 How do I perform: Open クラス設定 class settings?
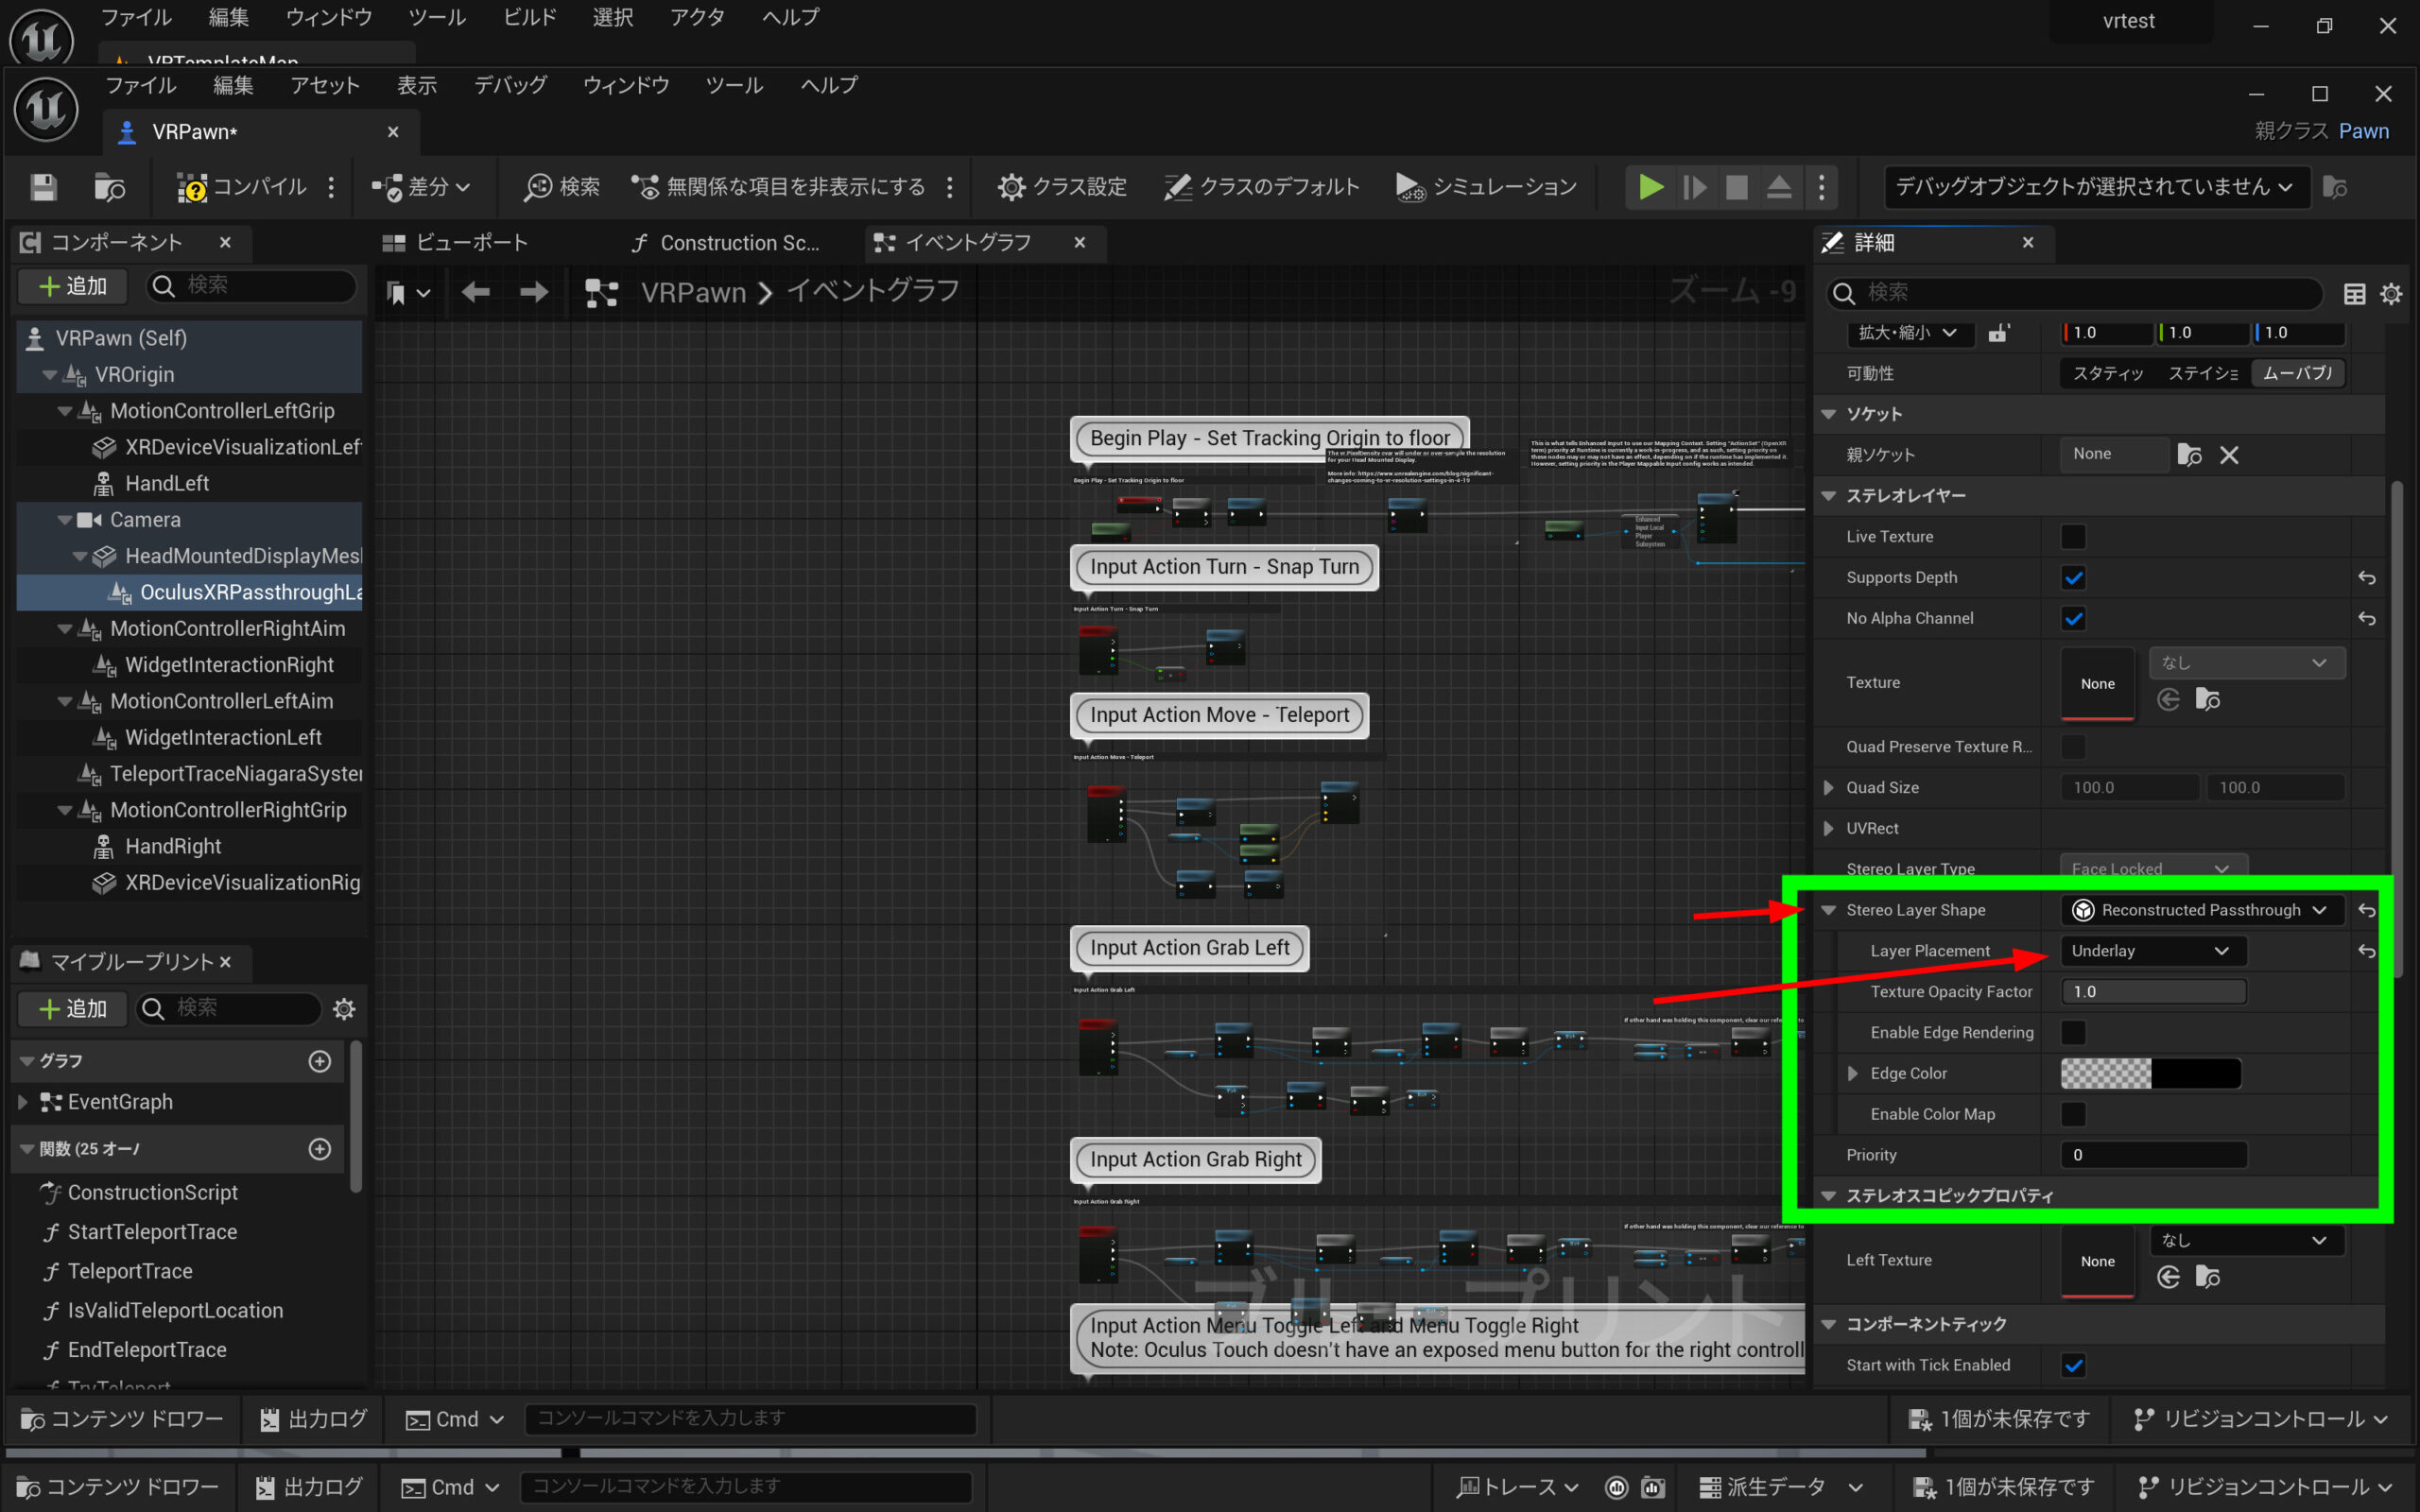click(1062, 187)
